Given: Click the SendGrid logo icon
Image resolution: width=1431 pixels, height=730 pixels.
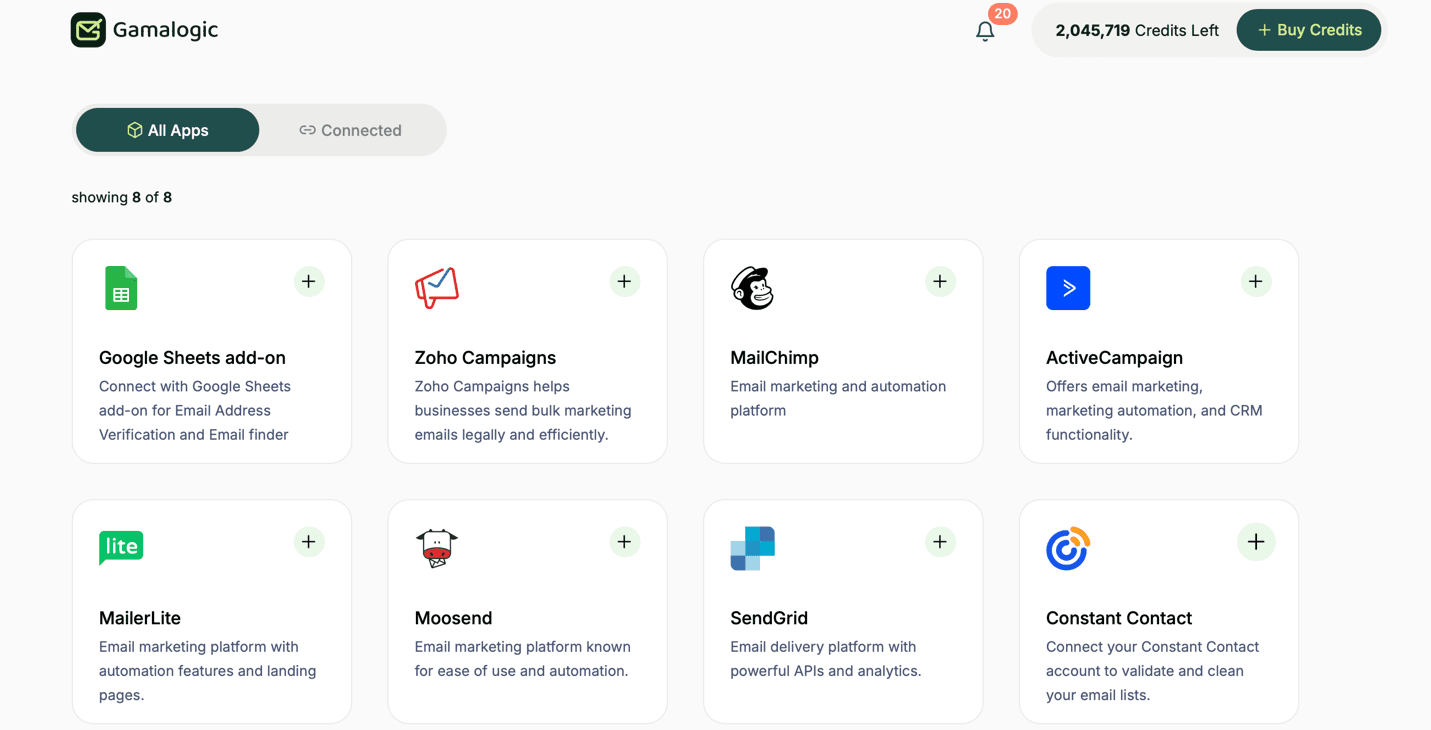Looking at the screenshot, I should [752, 548].
